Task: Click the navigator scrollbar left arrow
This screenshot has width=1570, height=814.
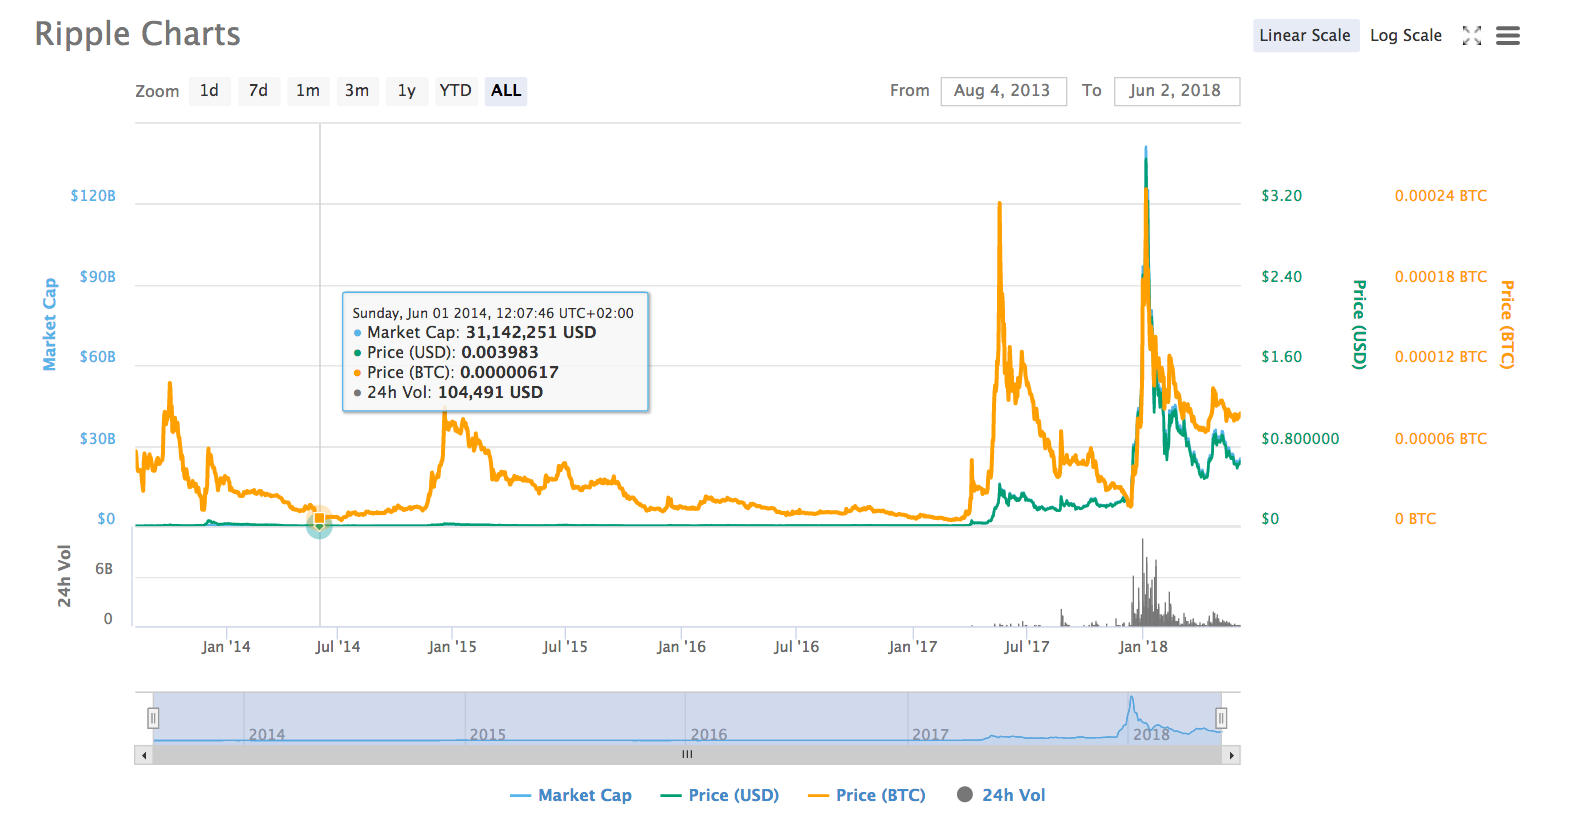Action: [144, 756]
